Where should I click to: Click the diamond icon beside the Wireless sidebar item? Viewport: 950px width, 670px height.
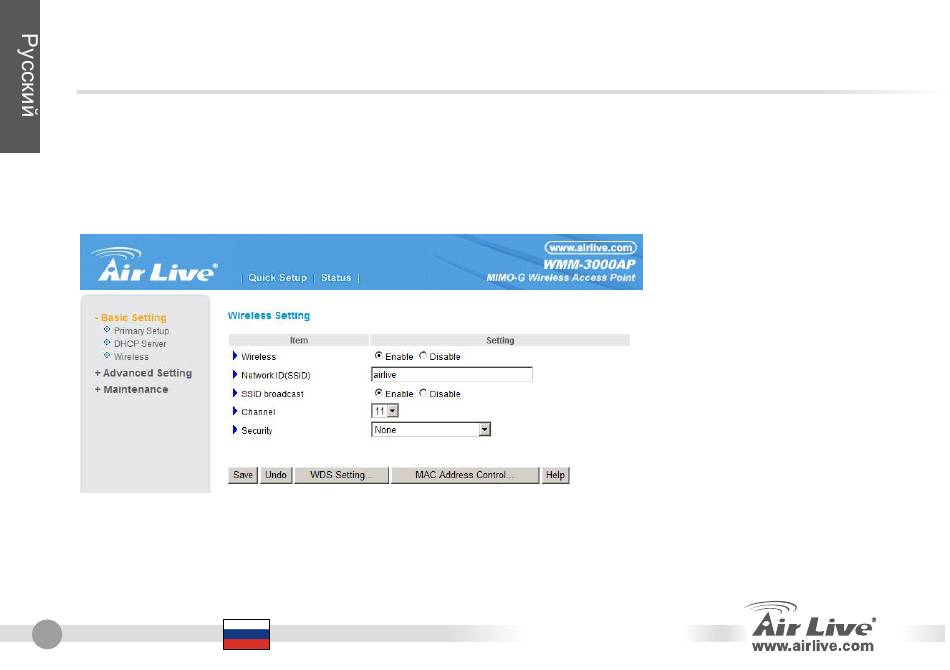pyautogui.click(x=107, y=356)
